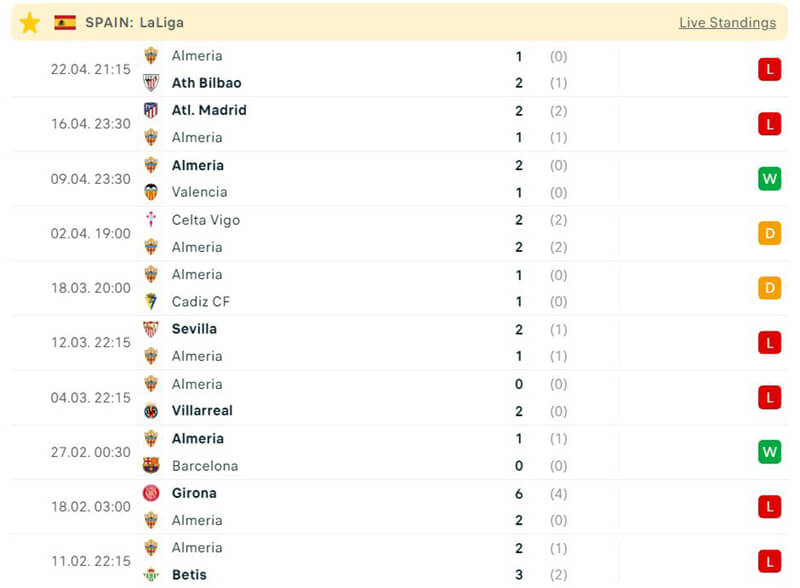Select the Ath Bilbao team name
The height and width of the screenshot is (588, 800).
tap(206, 83)
